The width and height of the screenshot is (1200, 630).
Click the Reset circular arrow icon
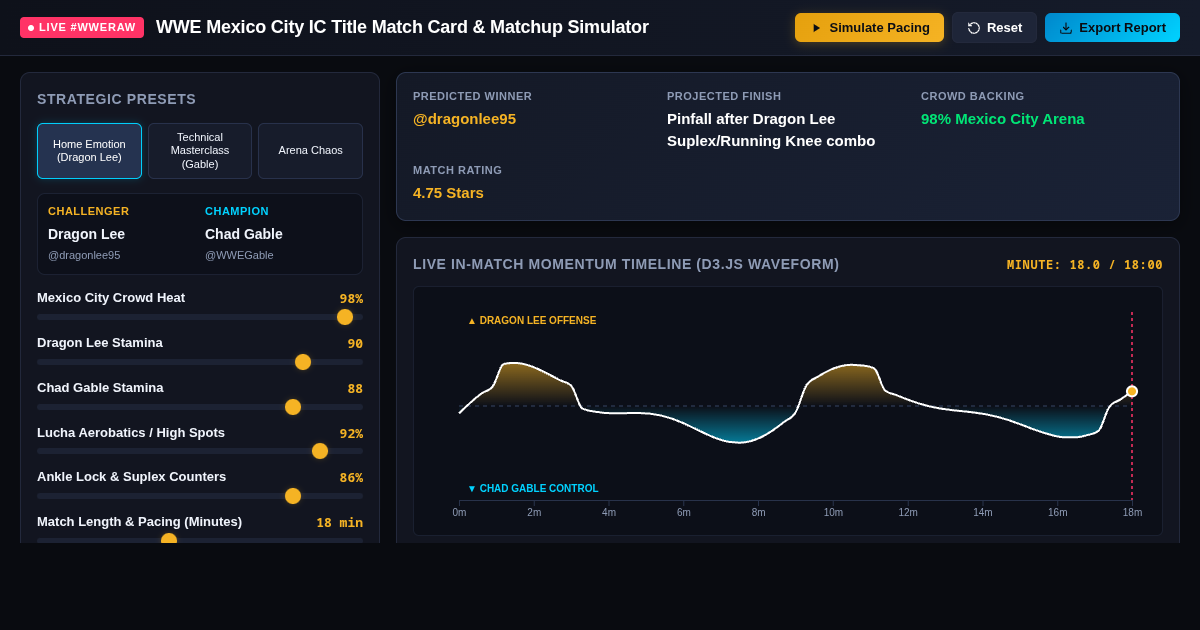pos(974,28)
